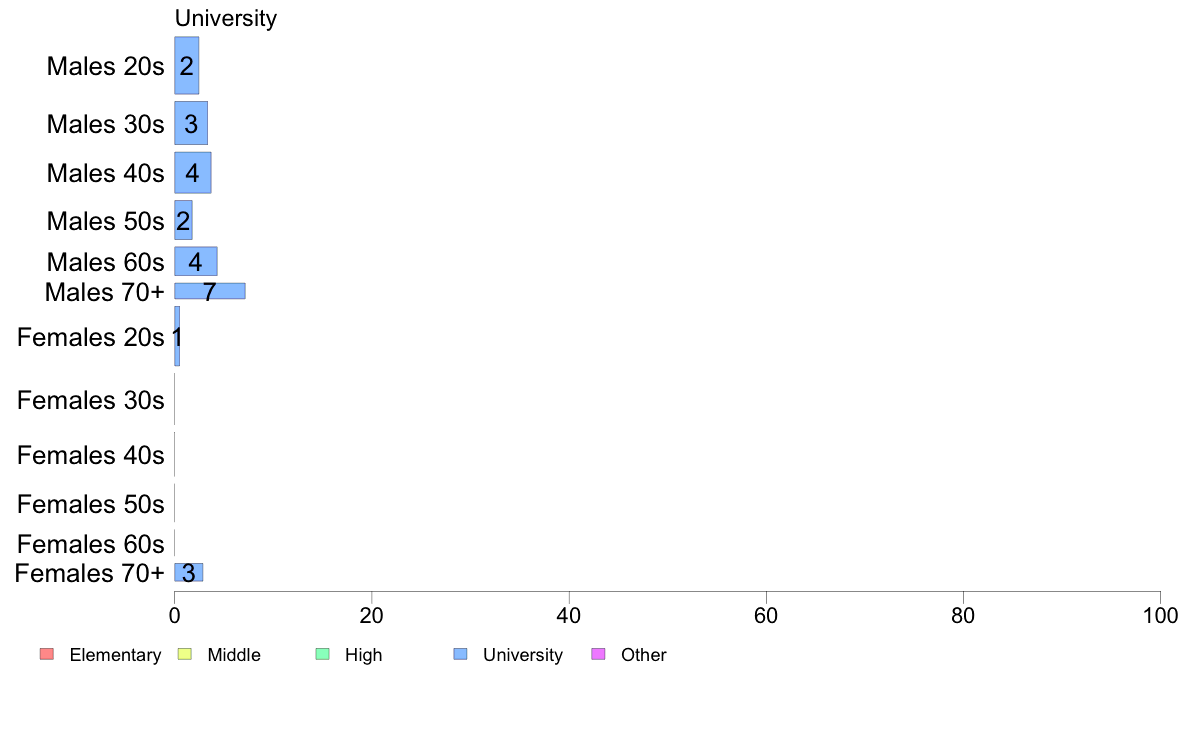Click the High green legend swatch
Image resolution: width=1188 pixels, height=736 pixels.
(322, 654)
